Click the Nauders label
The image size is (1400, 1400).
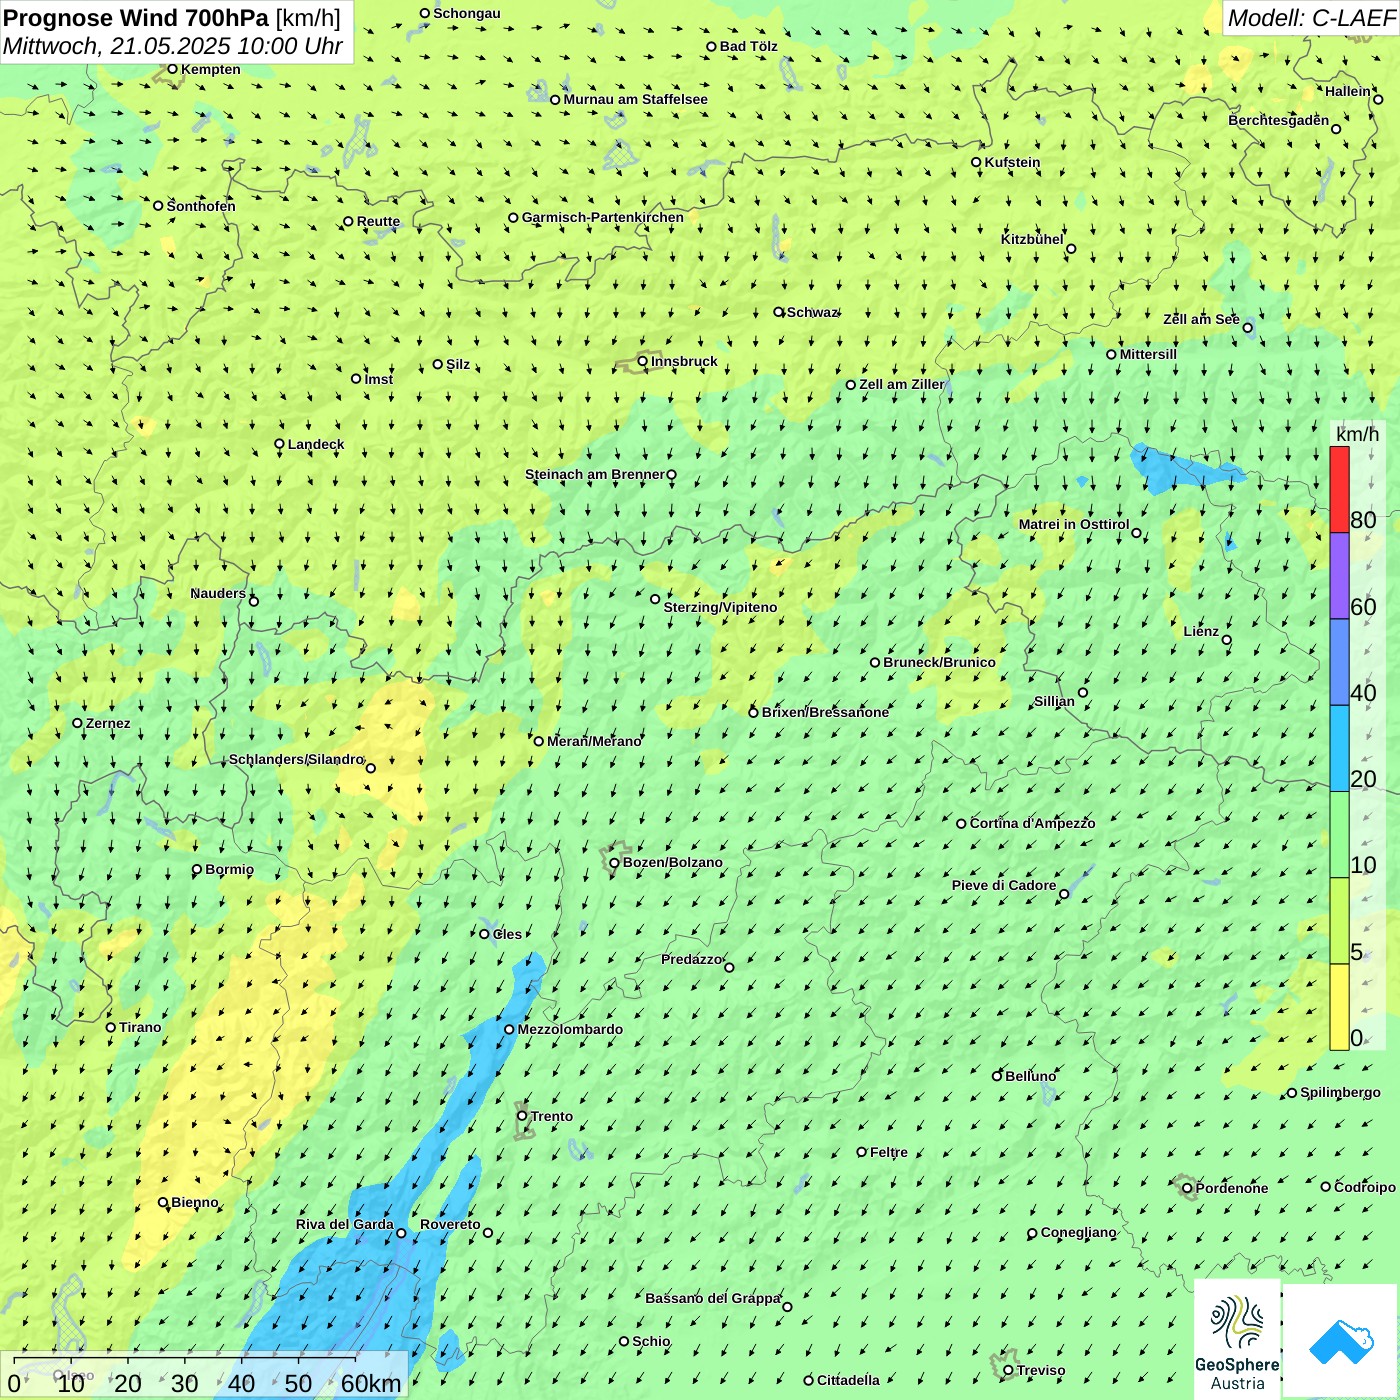tap(218, 593)
